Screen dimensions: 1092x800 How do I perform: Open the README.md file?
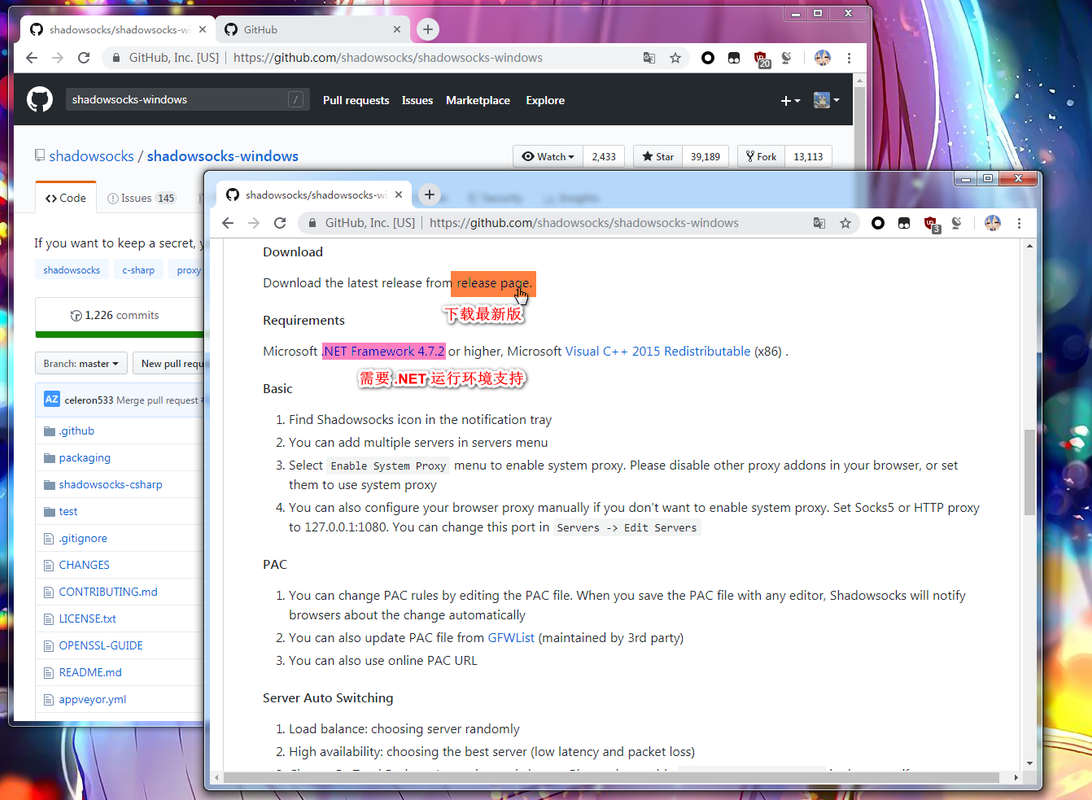[x=90, y=673]
